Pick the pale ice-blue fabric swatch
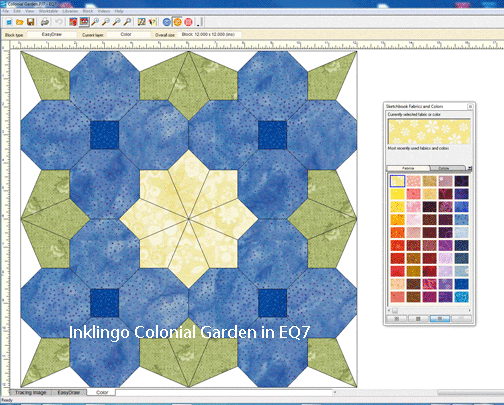504x405 pixels. 462,232
